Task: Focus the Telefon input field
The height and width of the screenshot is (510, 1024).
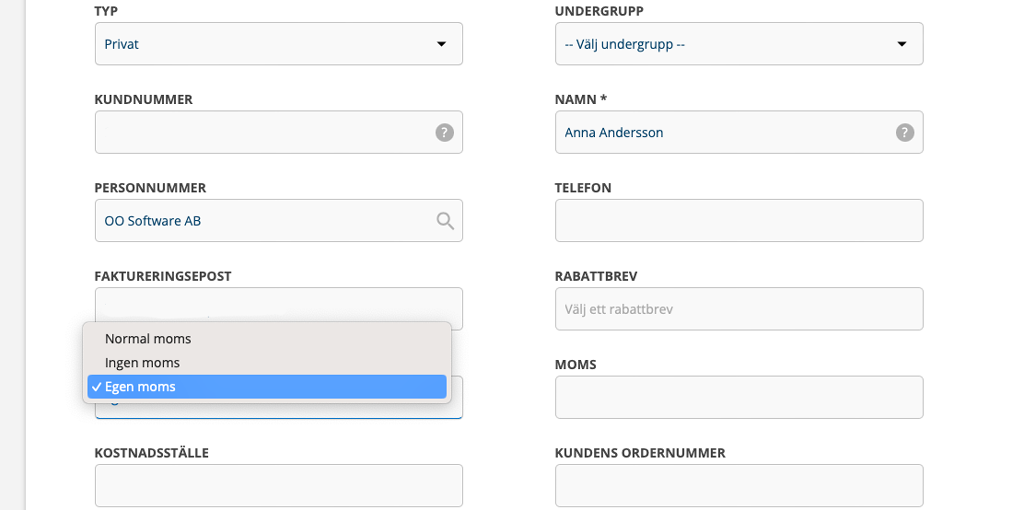Action: point(738,221)
